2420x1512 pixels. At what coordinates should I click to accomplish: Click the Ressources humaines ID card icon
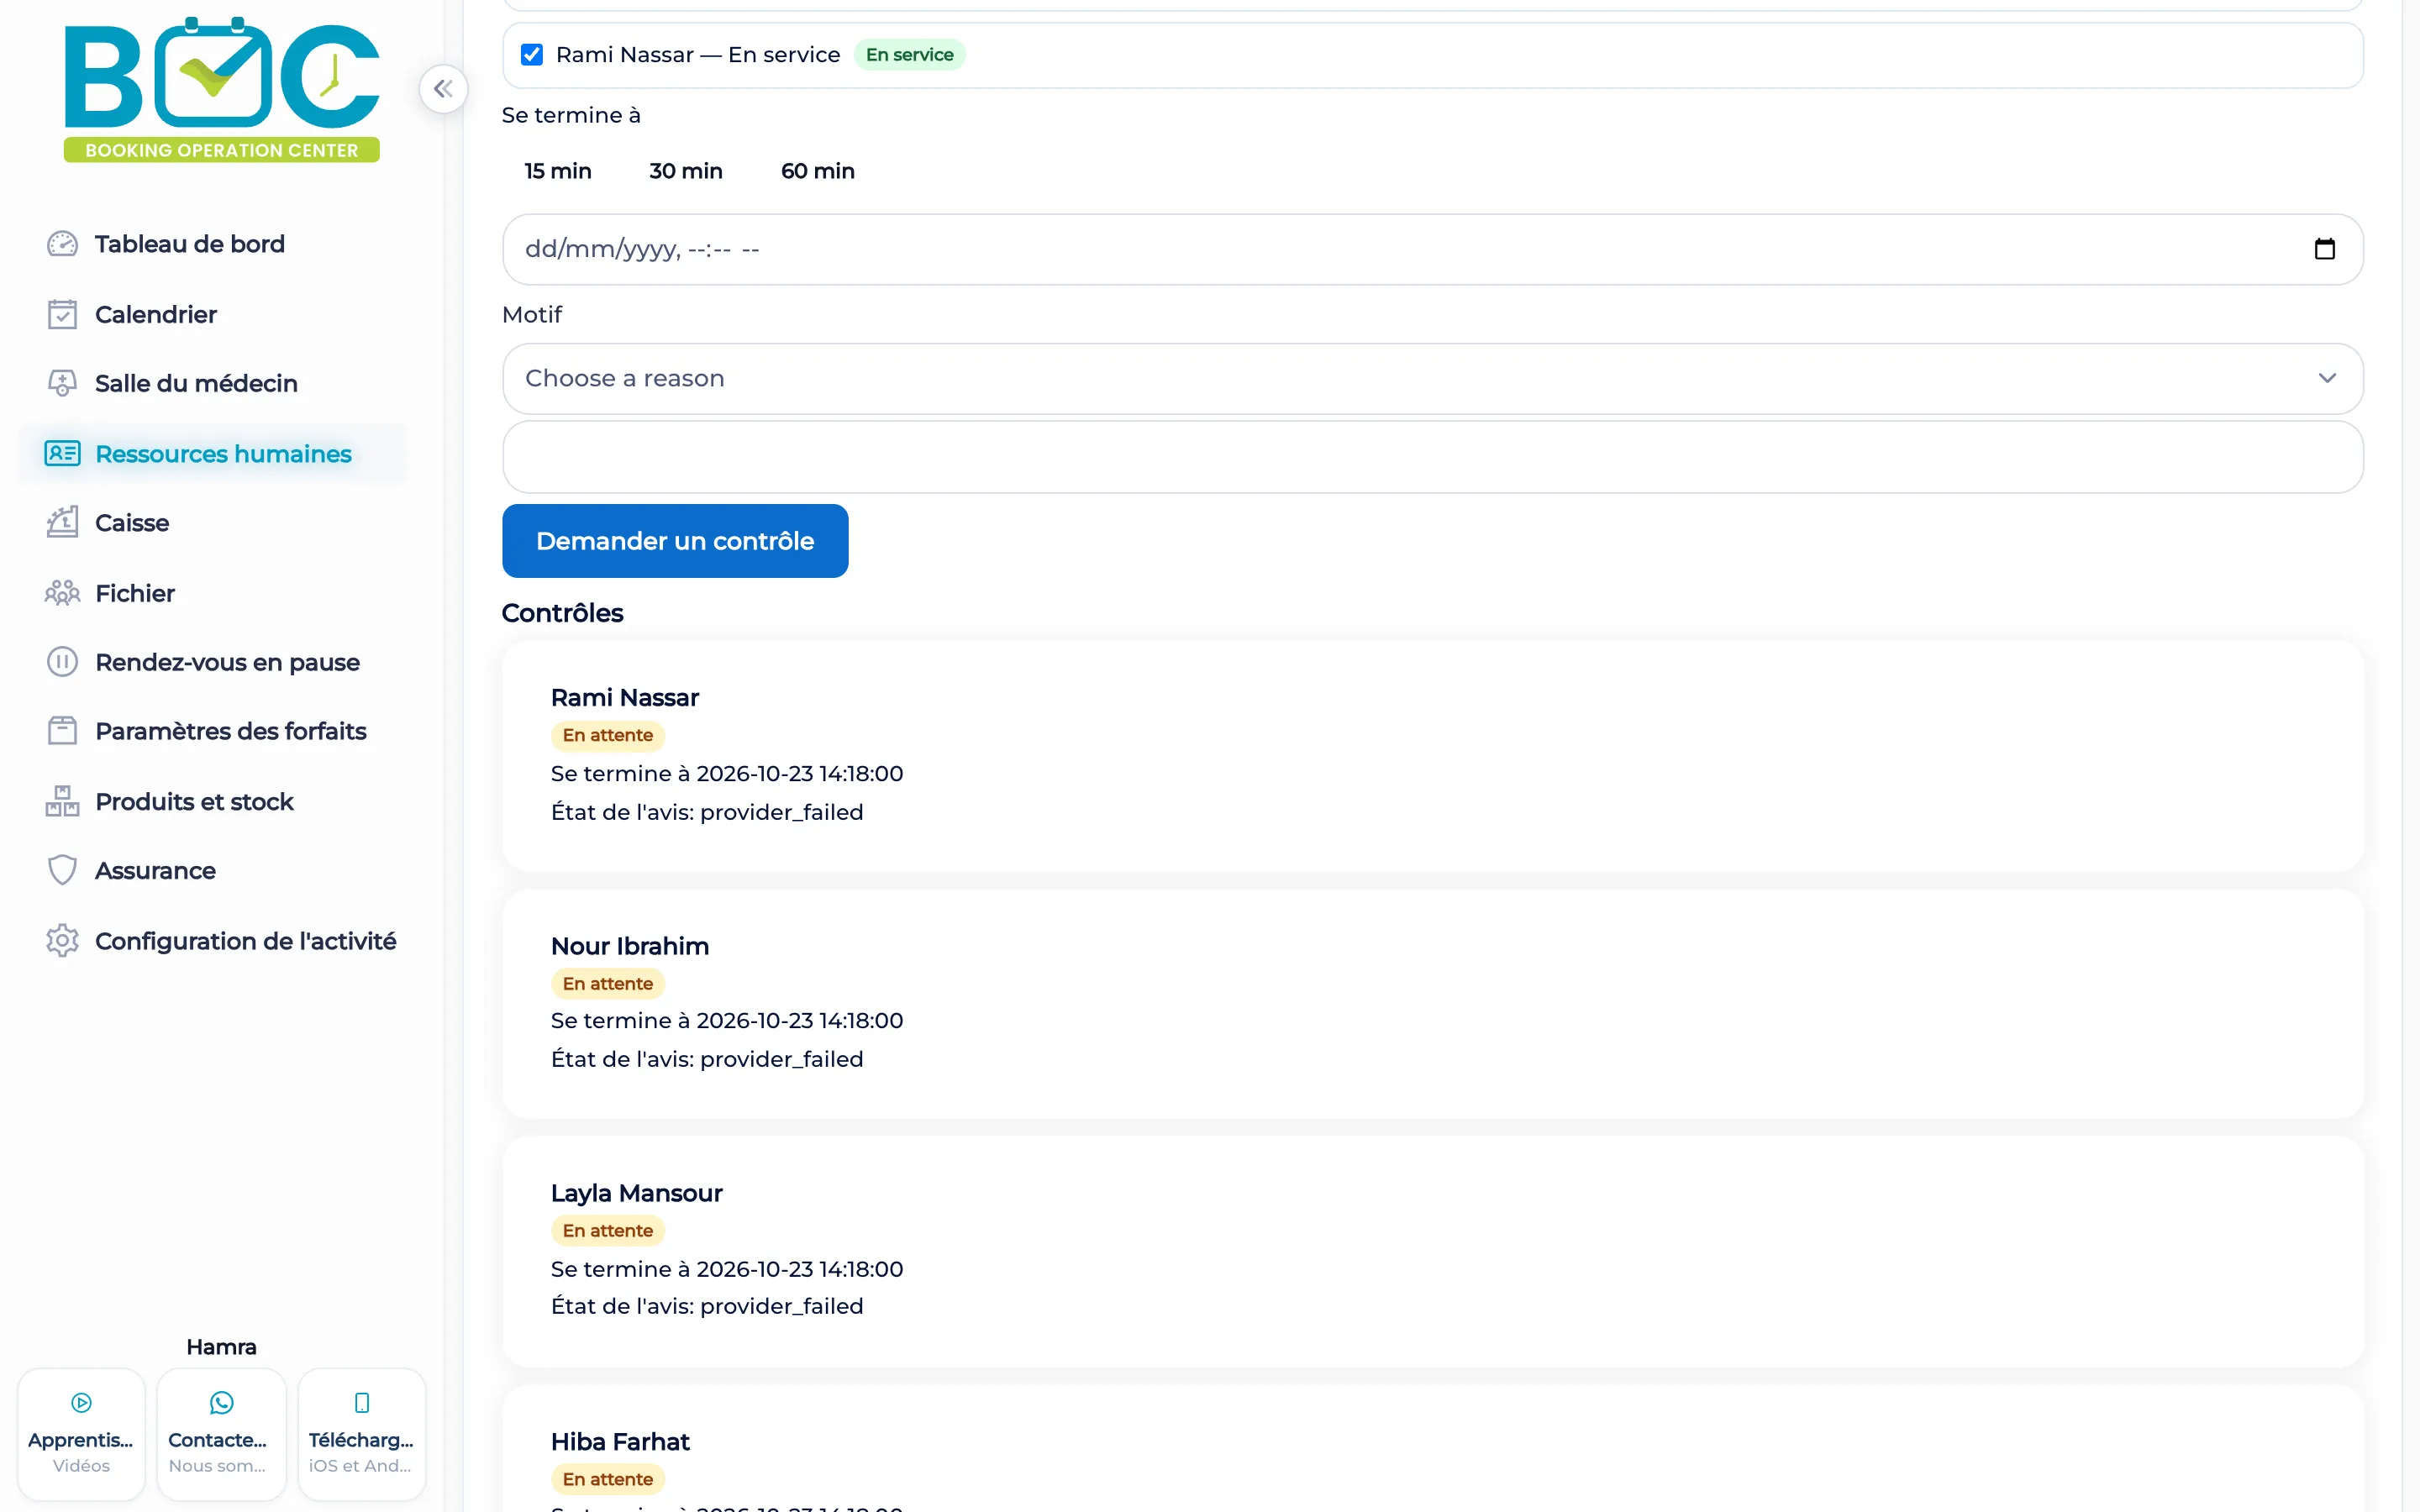click(x=62, y=453)
